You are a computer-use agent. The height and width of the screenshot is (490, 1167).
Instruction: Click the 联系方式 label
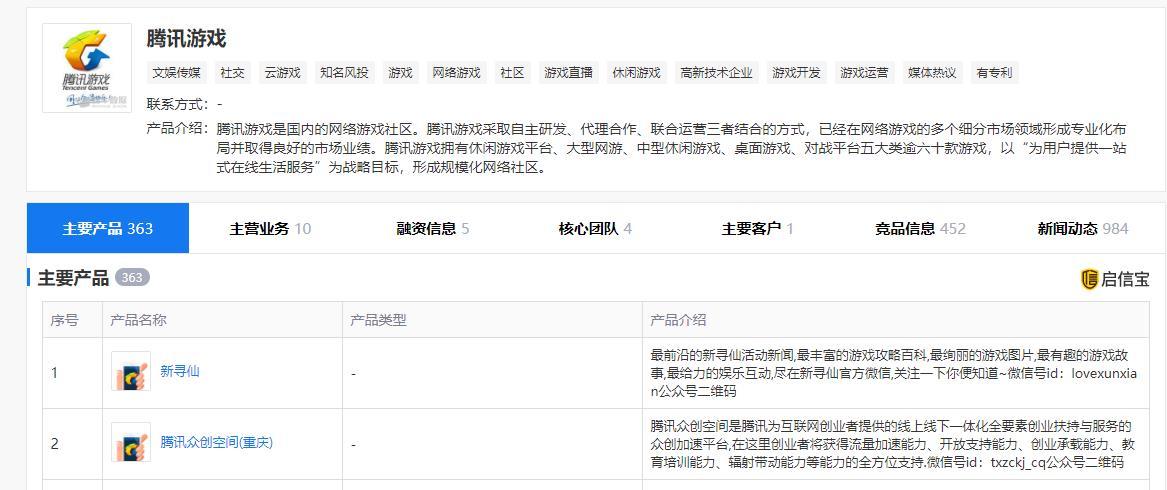[x=178, y=104]
